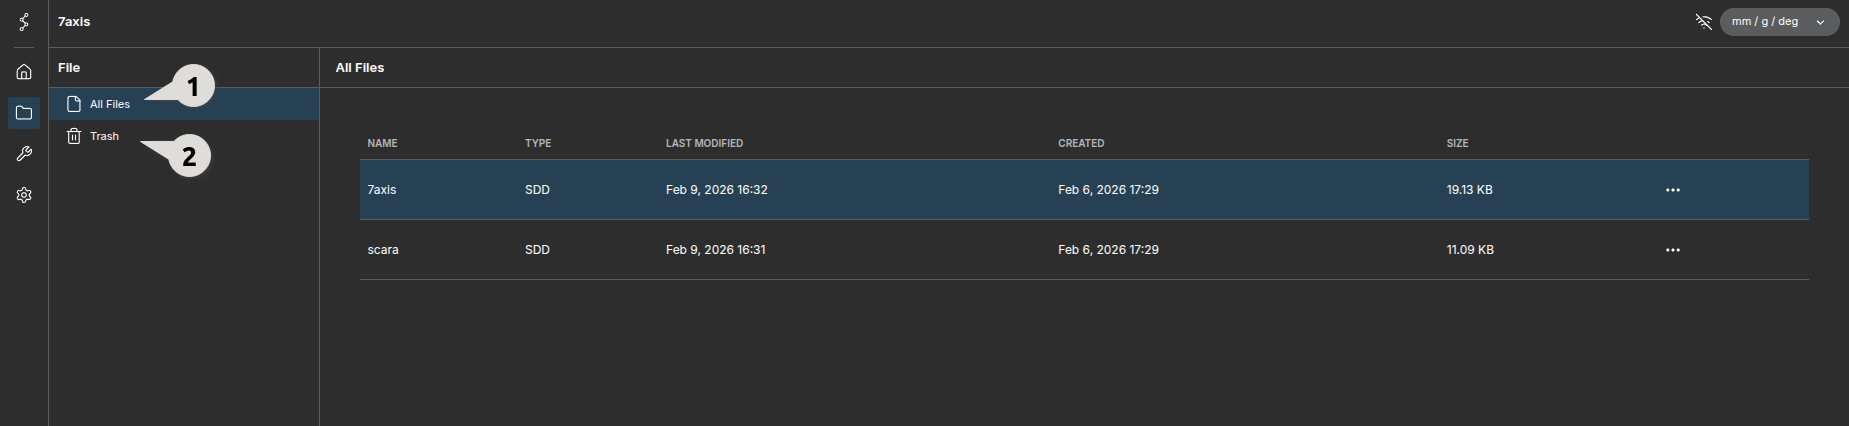This screenshot has width=1849, height=426.
Task: Go to Home via sidebar house icon
Action: [24, 72]
